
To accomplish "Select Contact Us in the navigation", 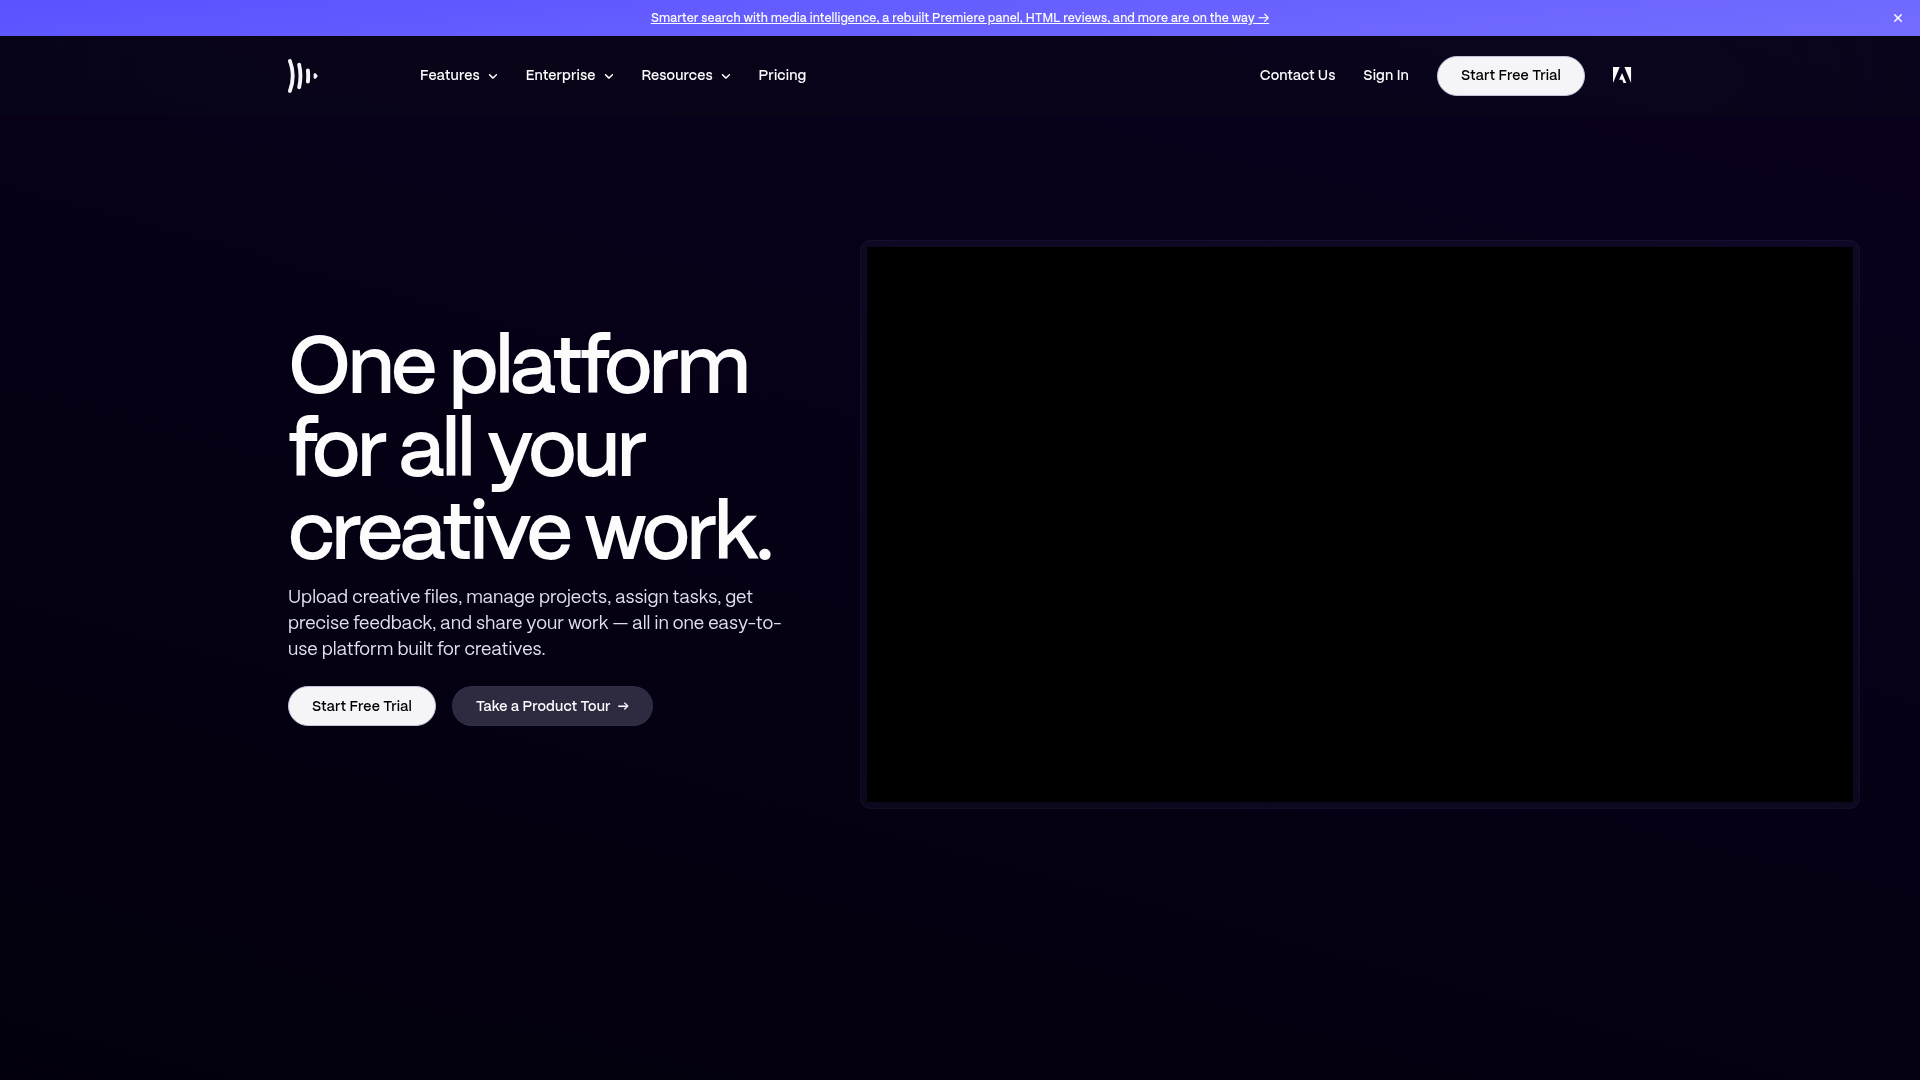I will [1297, 75].
